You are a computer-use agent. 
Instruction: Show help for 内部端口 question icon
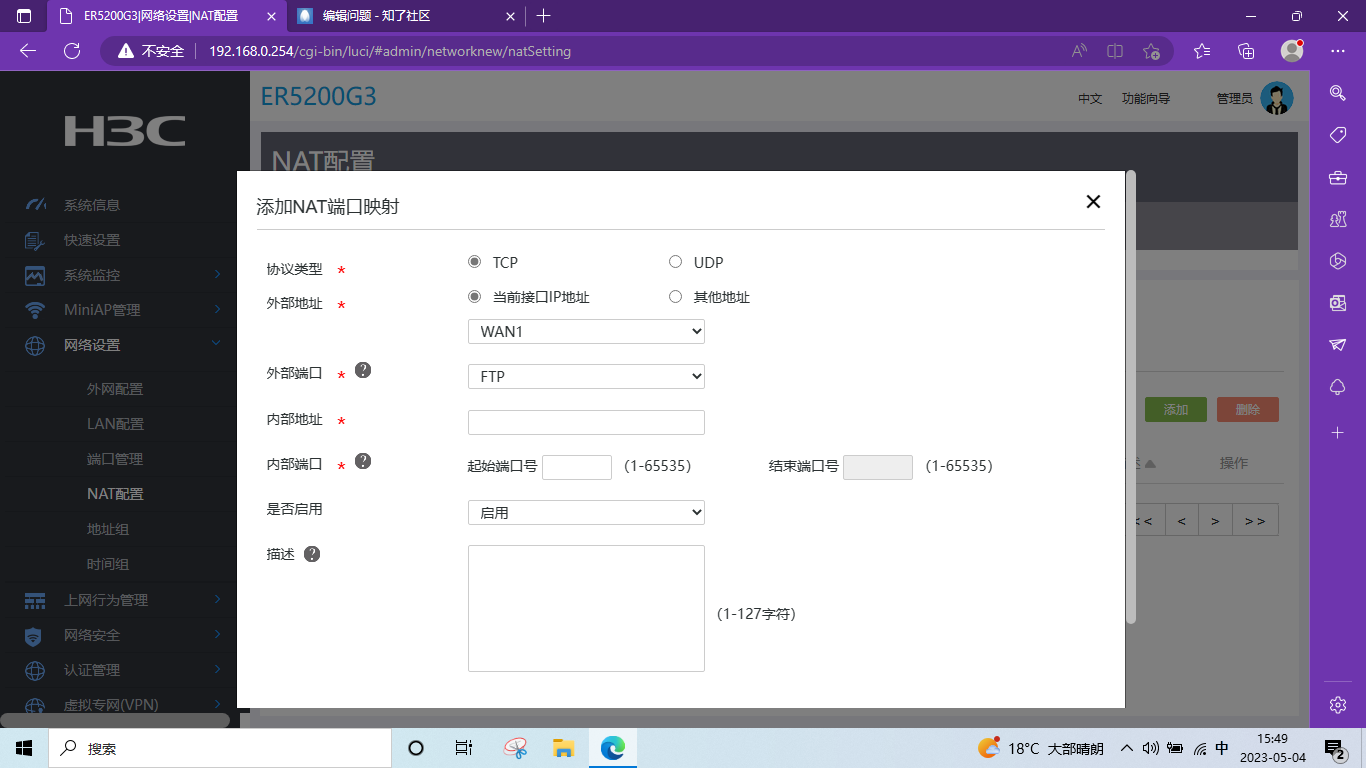tap(363, 461)
